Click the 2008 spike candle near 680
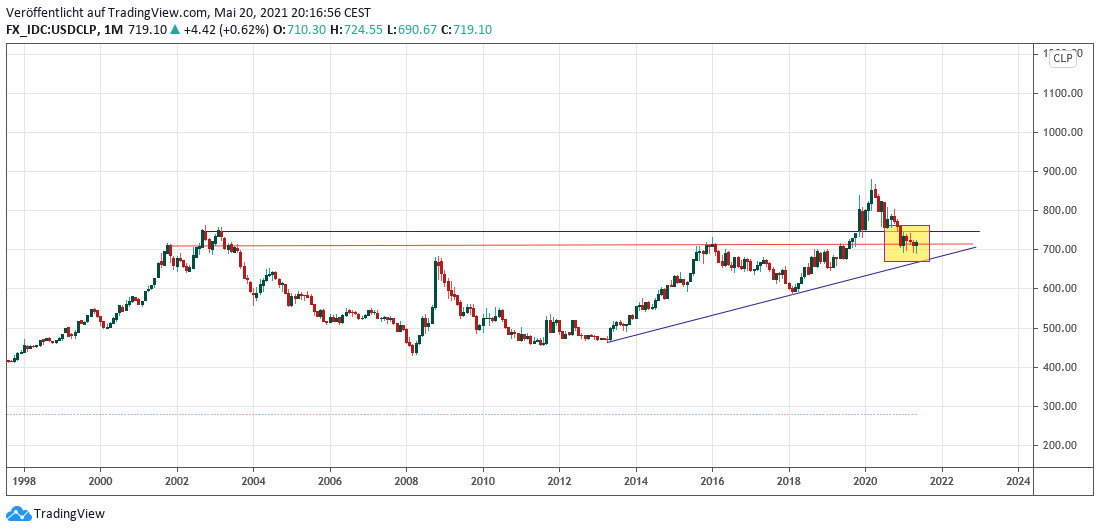The image size is (1100, 532). click(437, 284)
